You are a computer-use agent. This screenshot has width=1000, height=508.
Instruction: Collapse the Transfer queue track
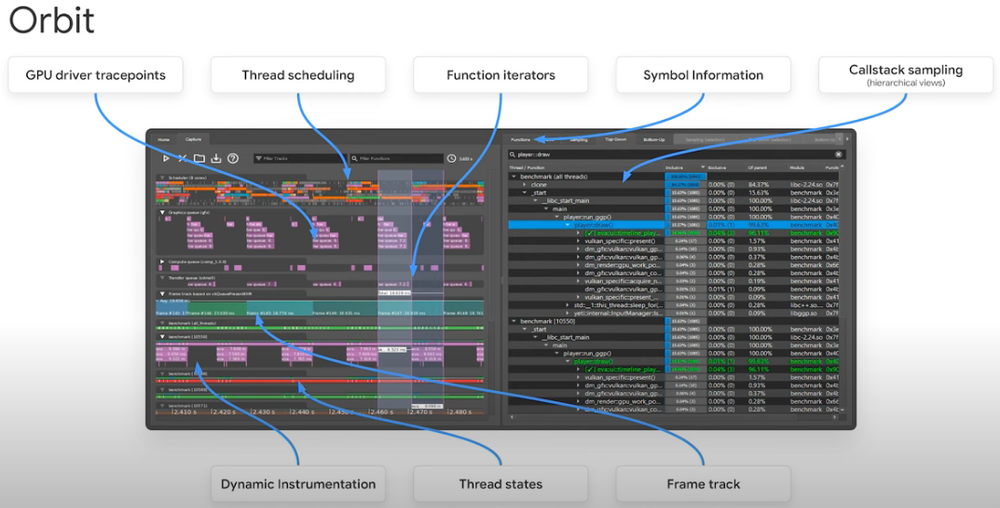(x=163, y=278)
